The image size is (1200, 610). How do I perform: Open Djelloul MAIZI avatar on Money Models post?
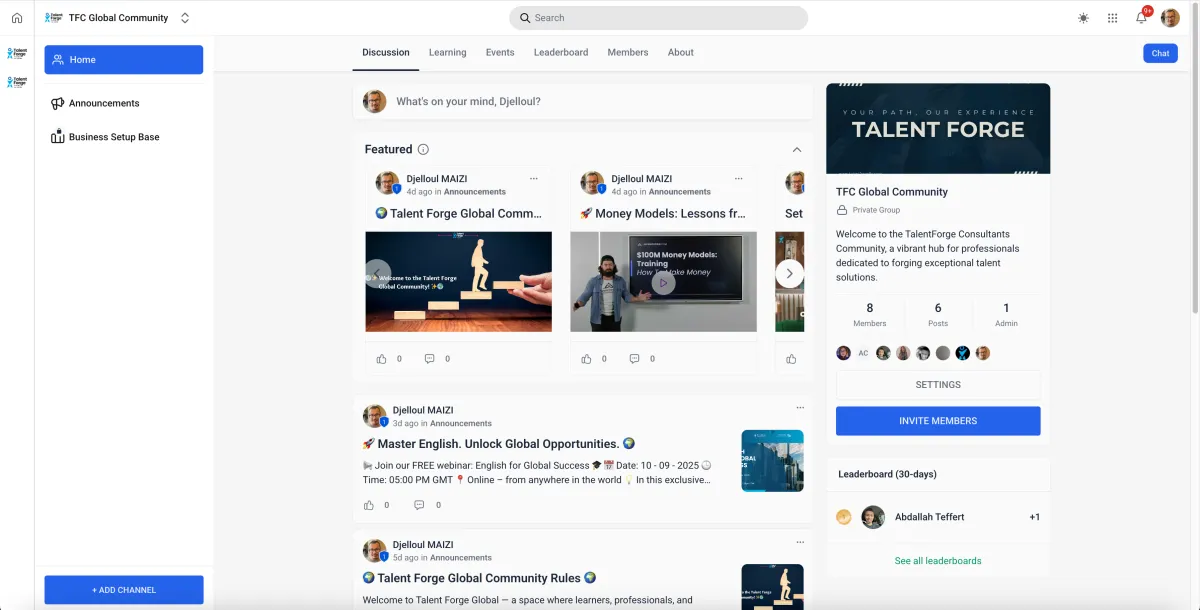[592, 183]
